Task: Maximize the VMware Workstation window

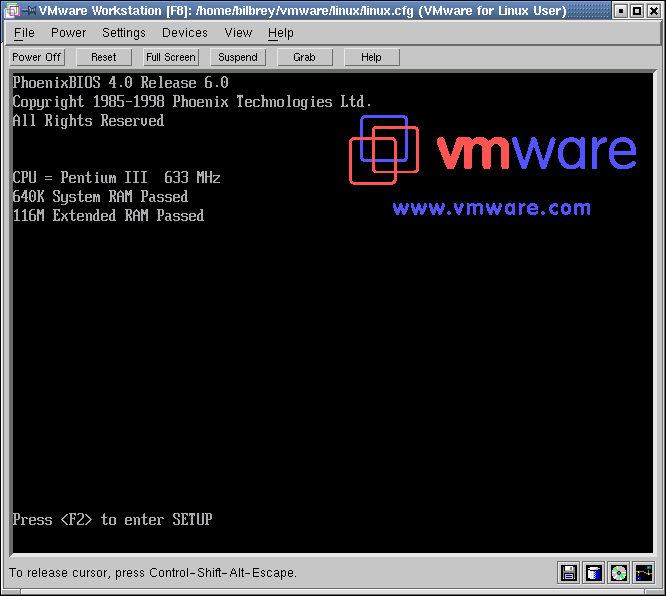Action: click(637, 11)
